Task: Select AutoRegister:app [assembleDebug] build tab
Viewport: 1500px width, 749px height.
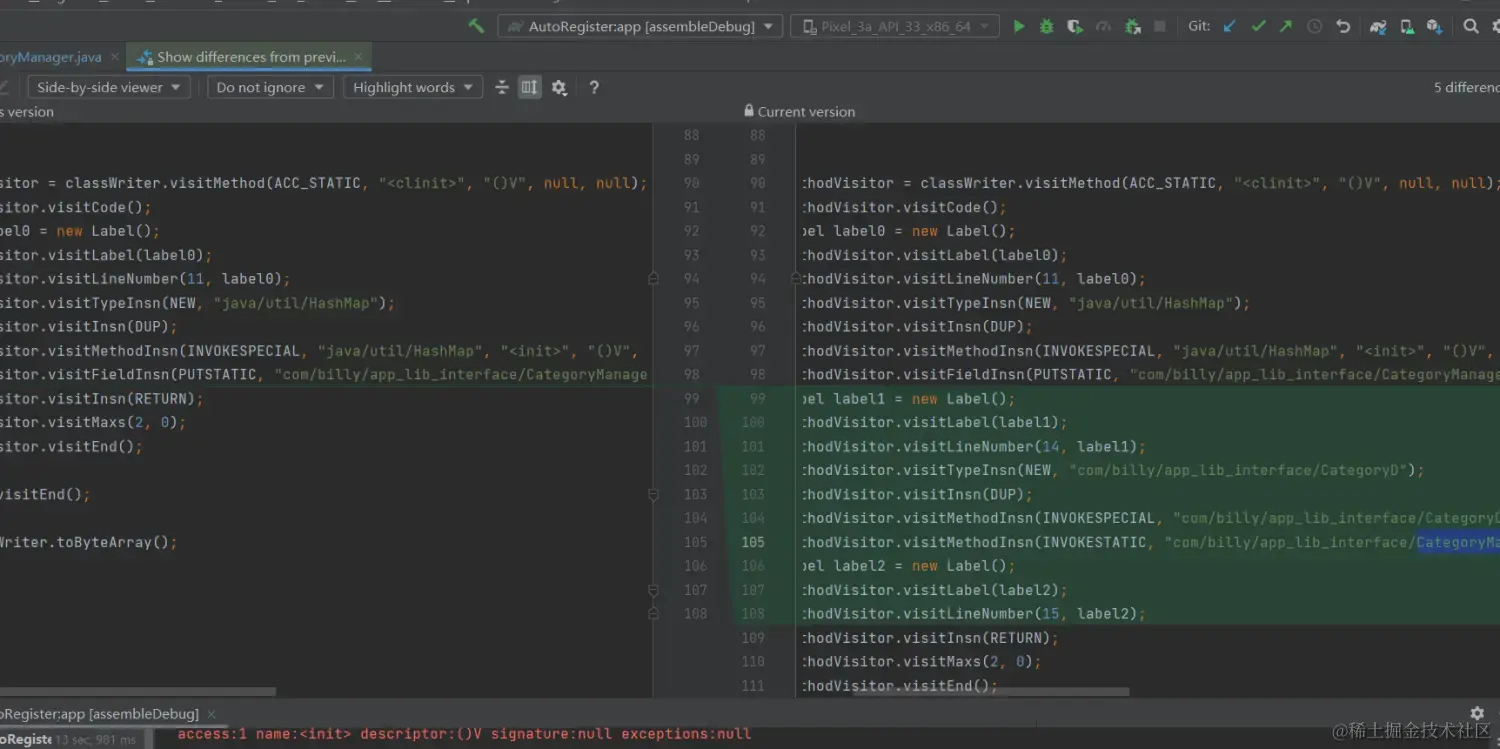Action: tap(100, 713)
